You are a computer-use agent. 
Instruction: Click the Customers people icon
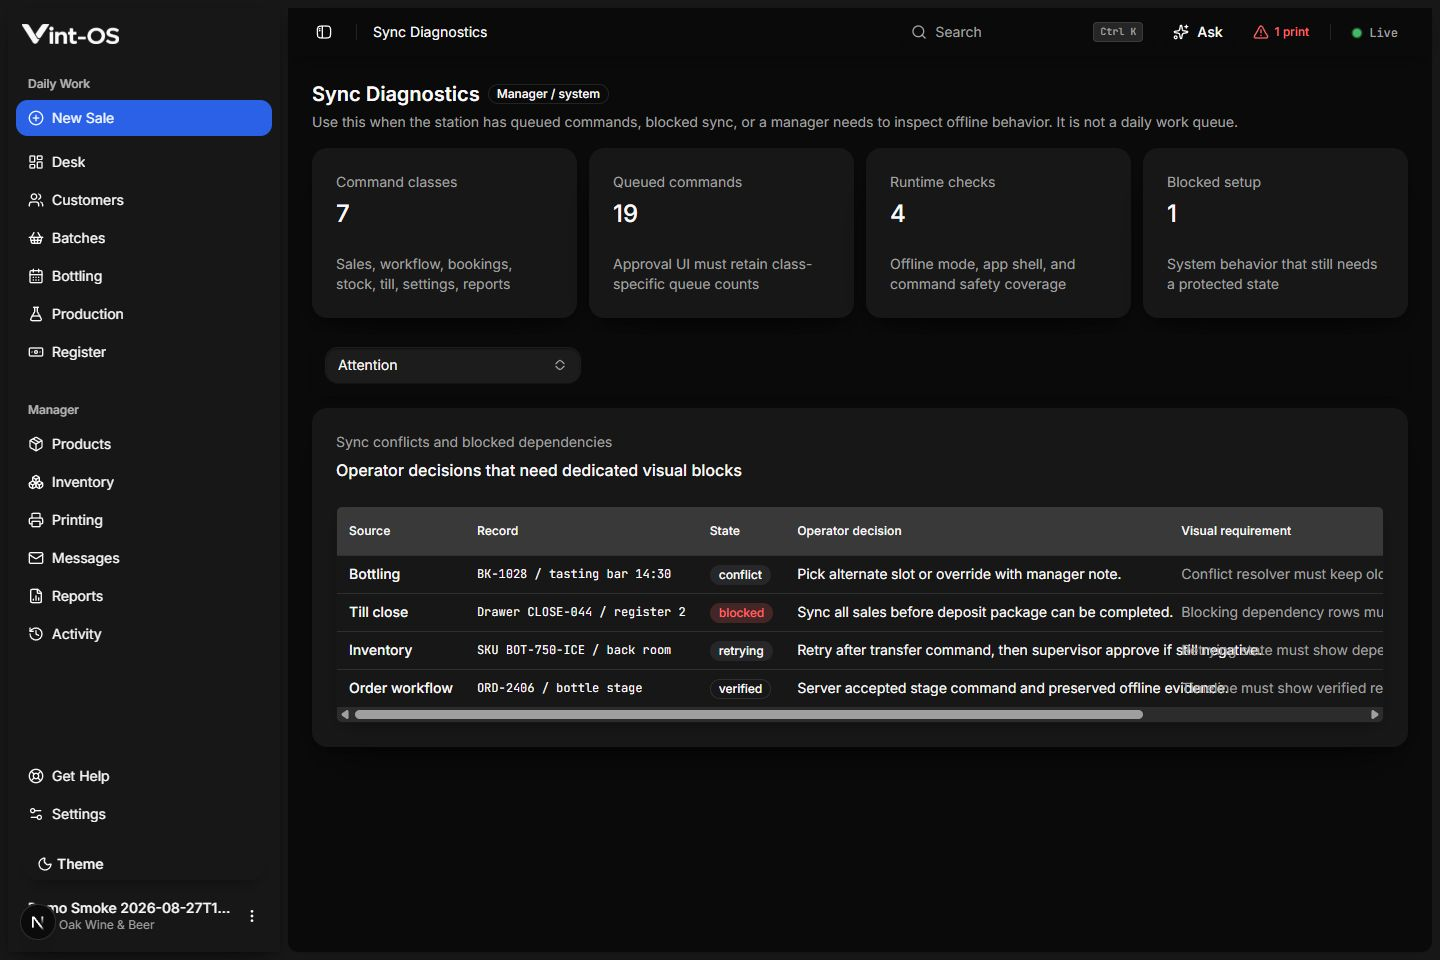pyautogui.click(x=36, y=200)
